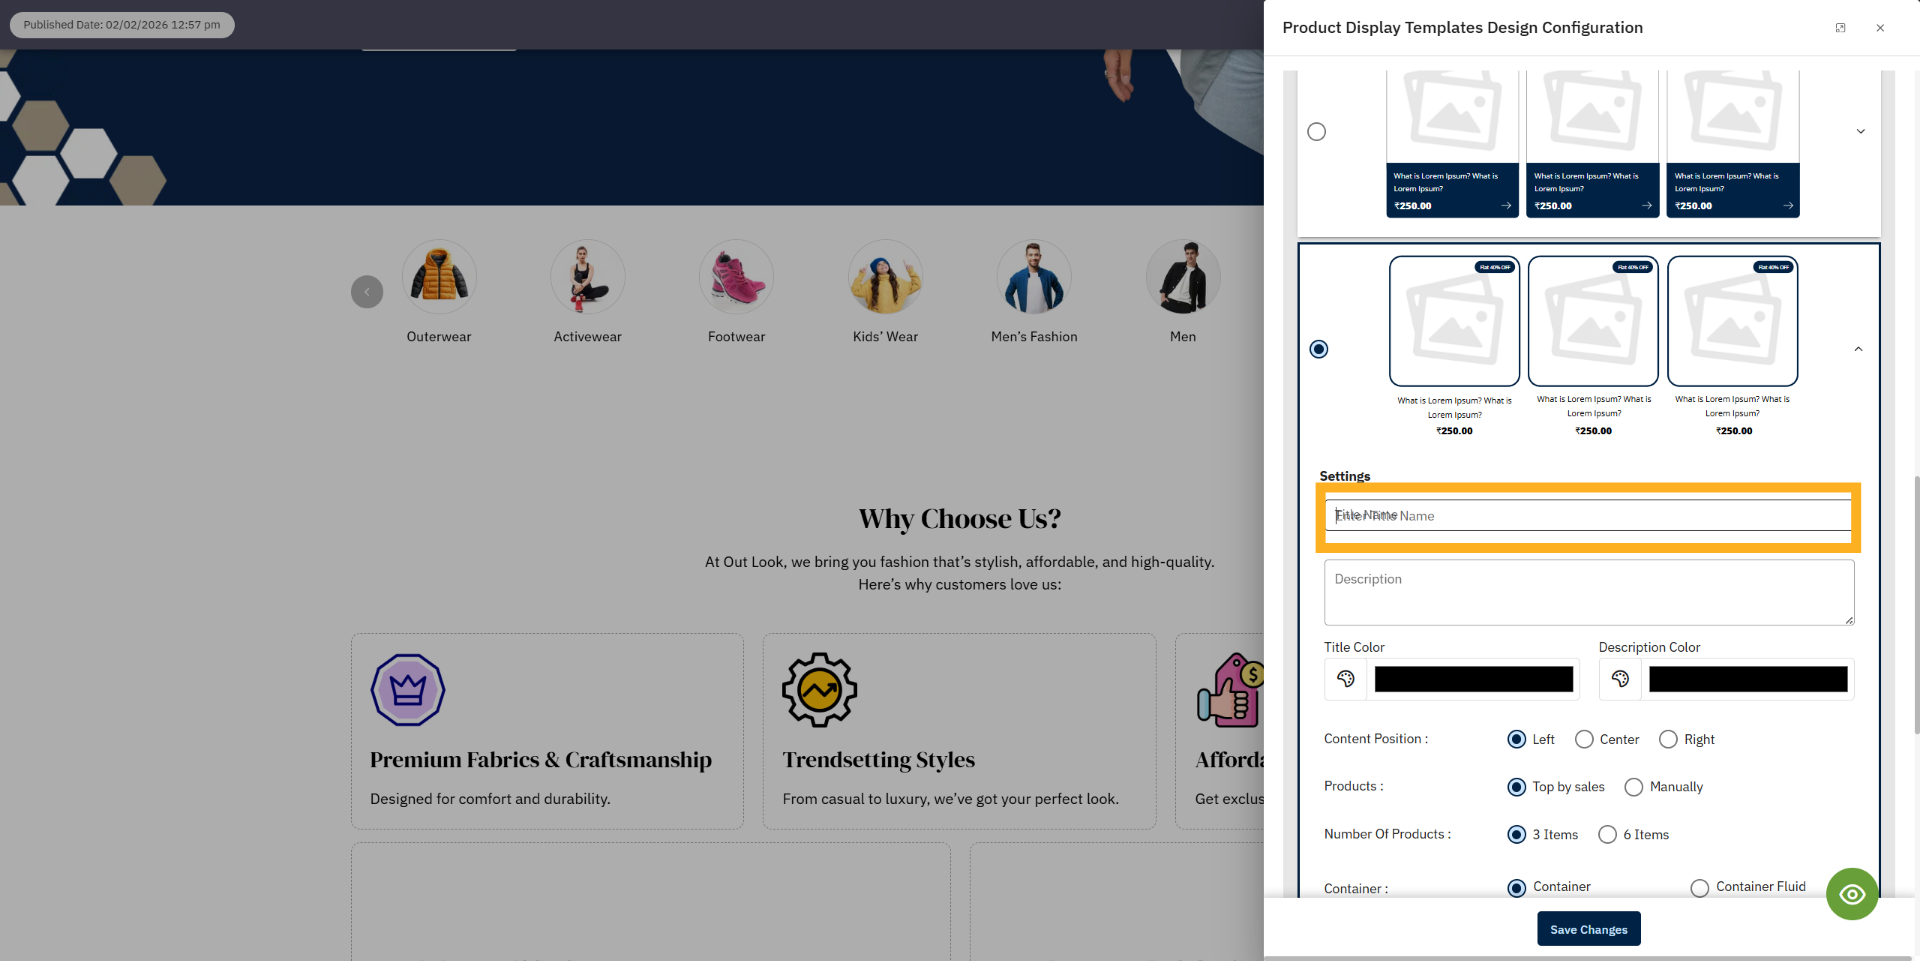Click Save Changes
Image resolution: width=1920 pixels, height=961 pixels.
coord(1588,928)
